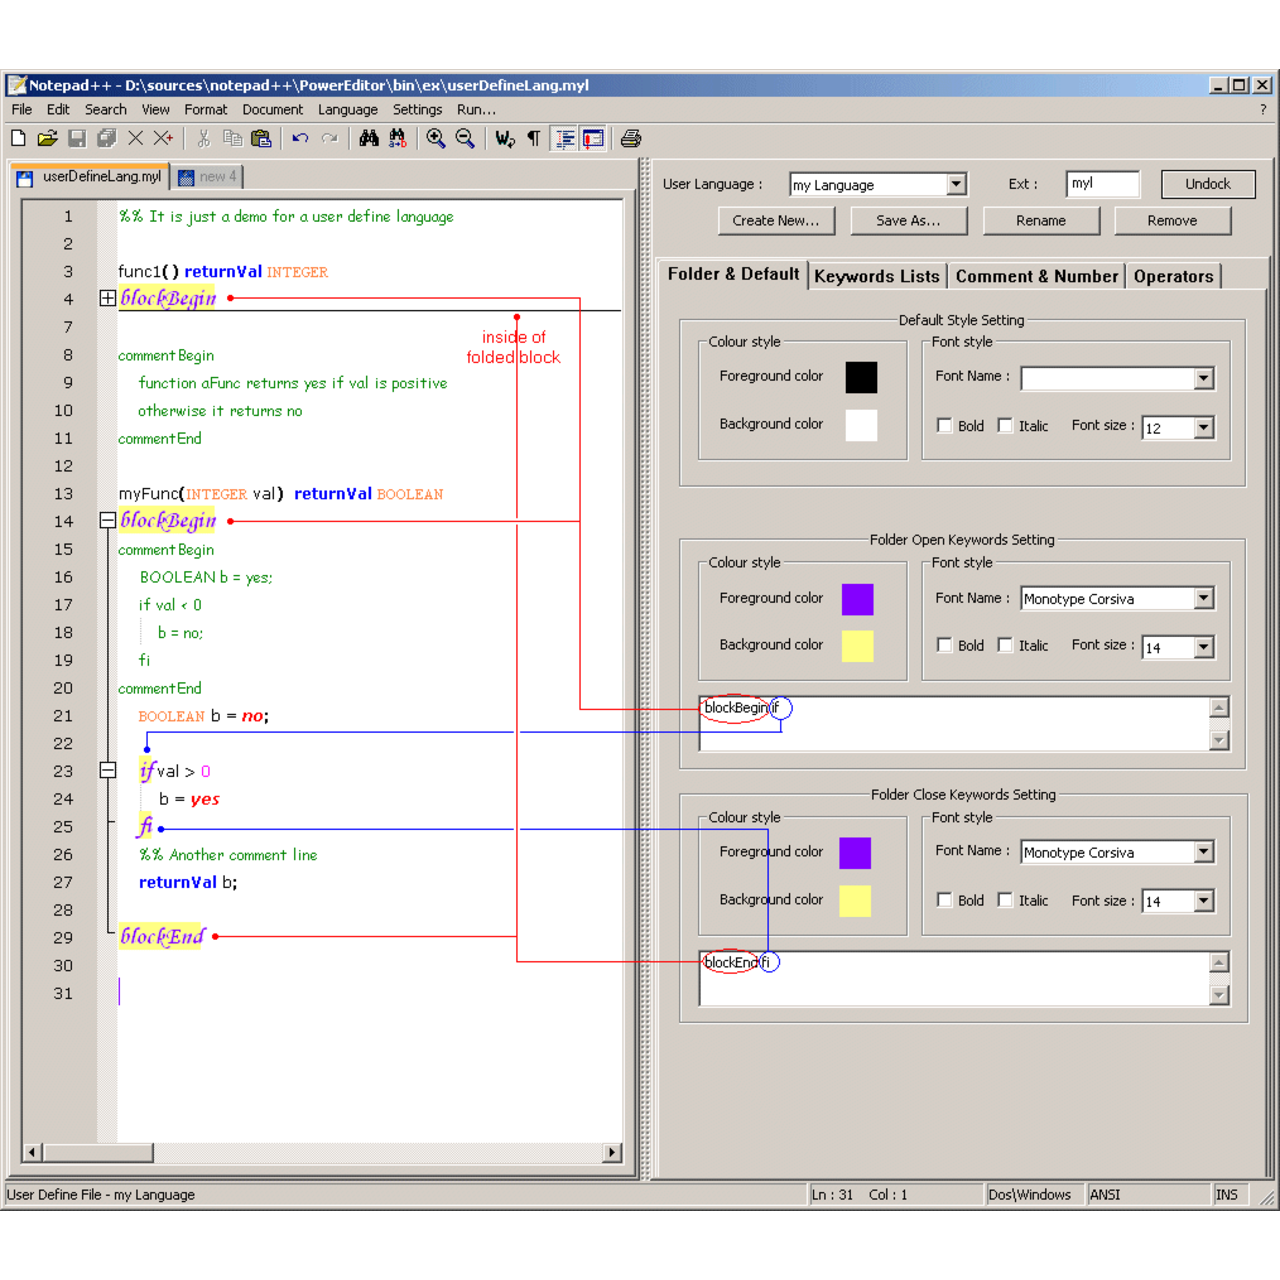This screenshot has width=1280, height=1280.
Task: Click the Create New button
Action: coord(777,220)
